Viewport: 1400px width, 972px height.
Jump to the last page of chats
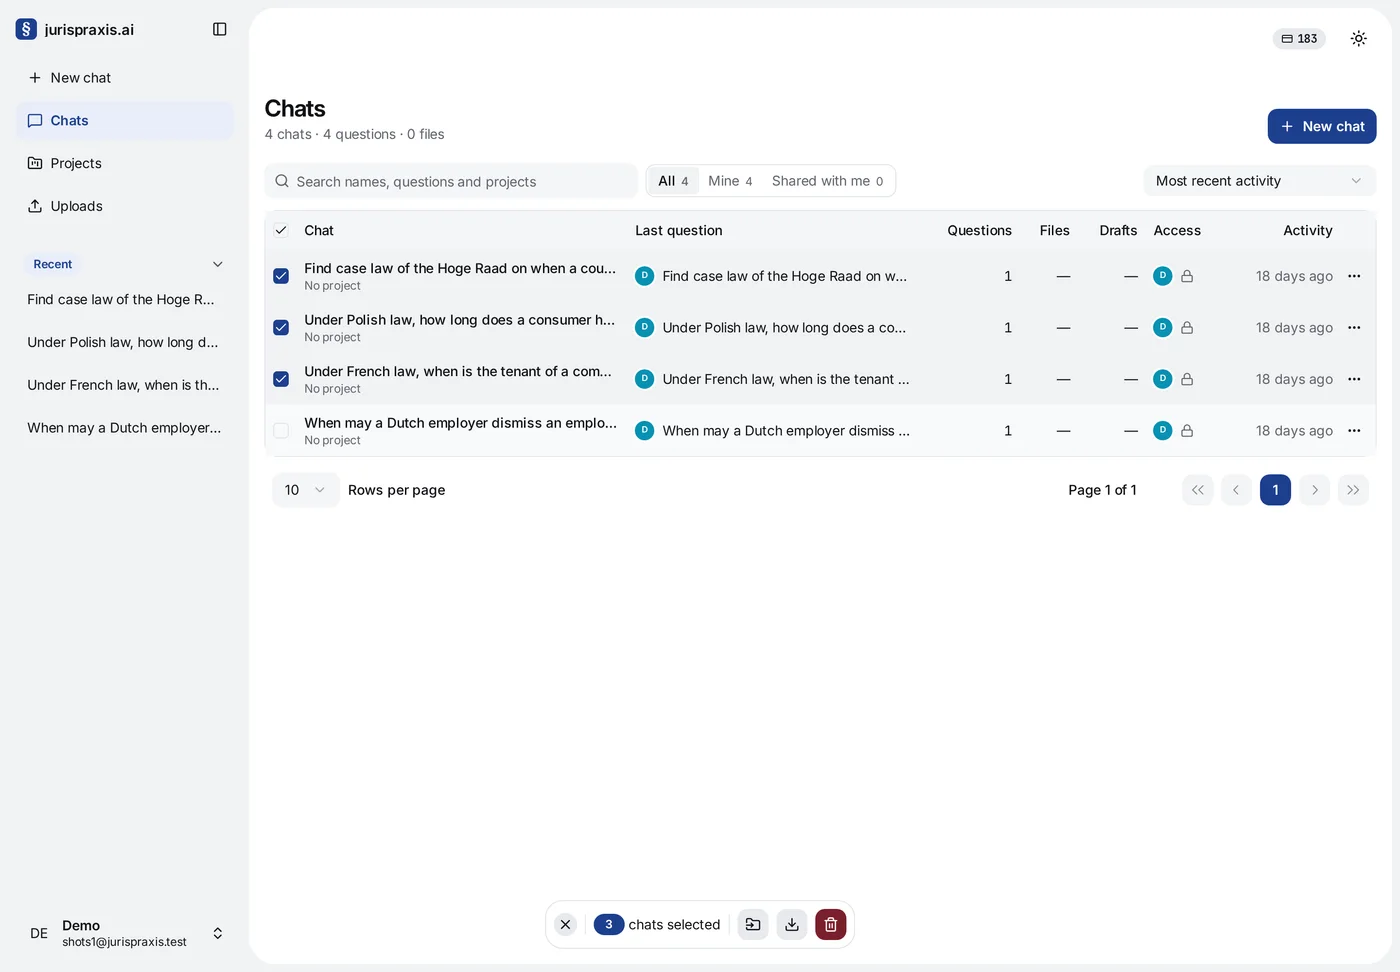click(x=1353, y=490)
